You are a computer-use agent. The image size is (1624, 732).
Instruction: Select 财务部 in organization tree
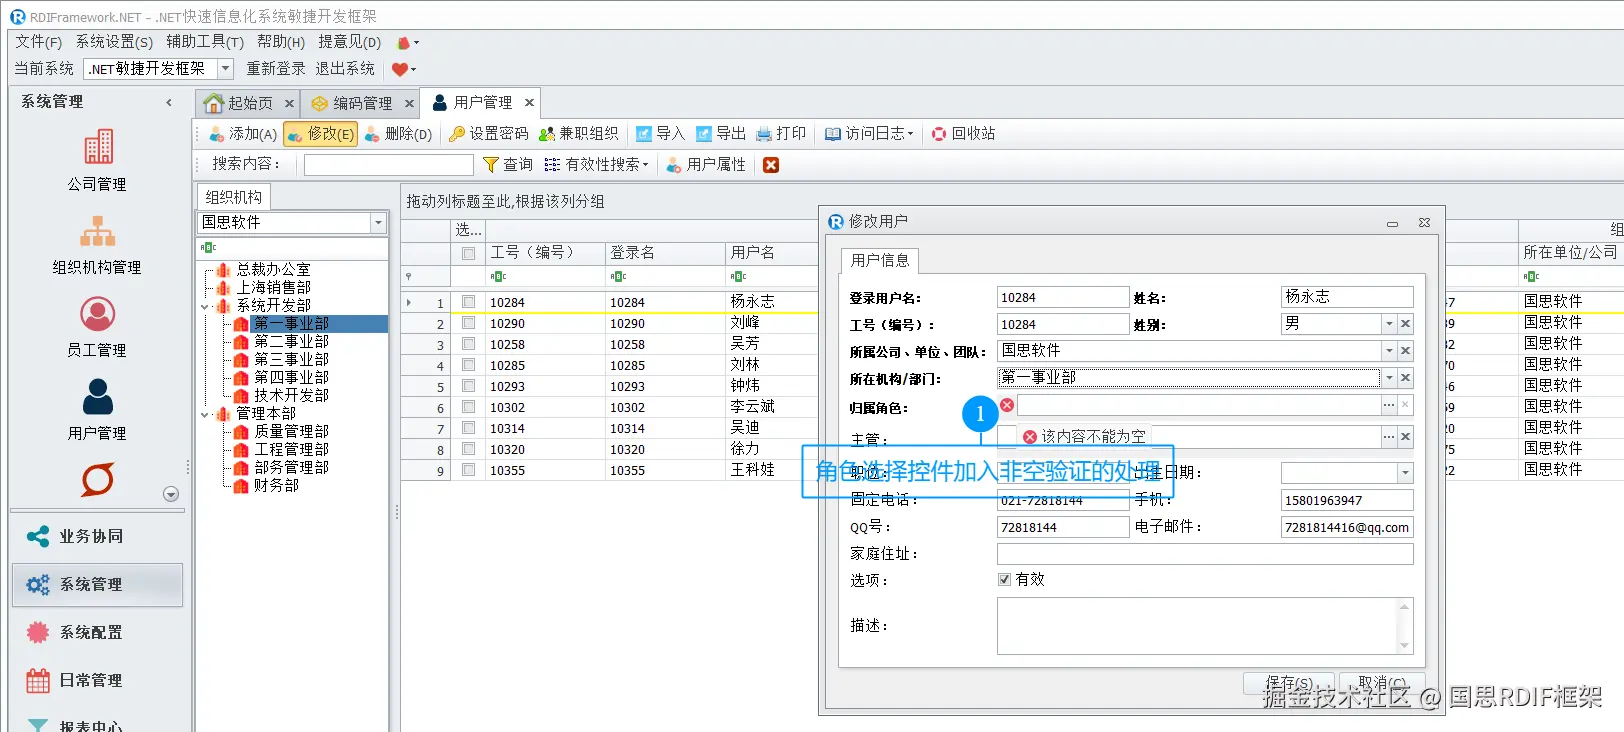pos(276,486)
